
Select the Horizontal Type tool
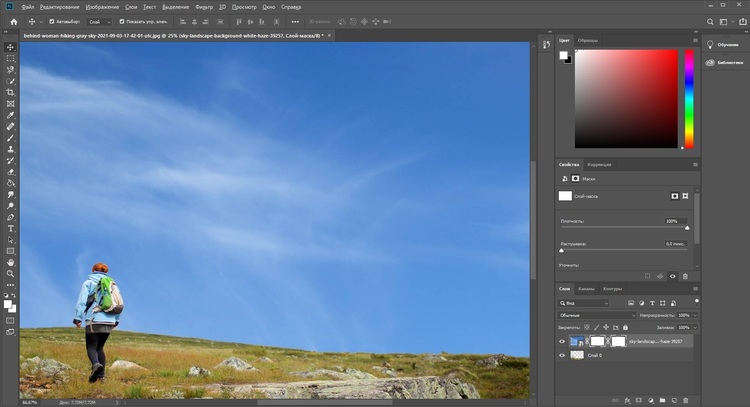(x=11, y=228)
